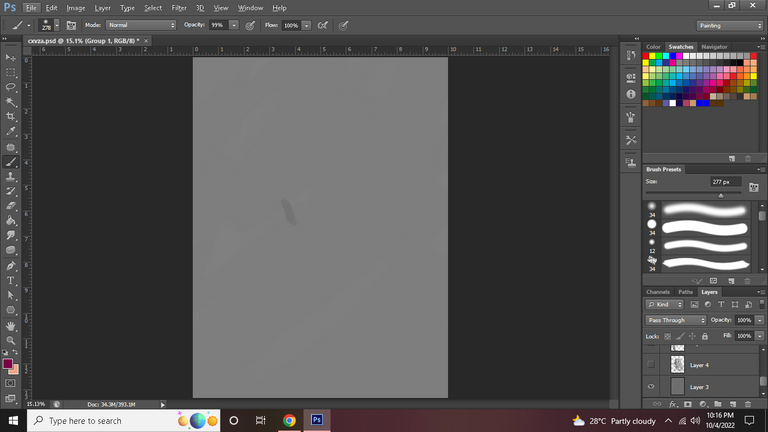Switch foreground and background colors
This screenshot has height=432, width=768.
(x=15, y=352)
